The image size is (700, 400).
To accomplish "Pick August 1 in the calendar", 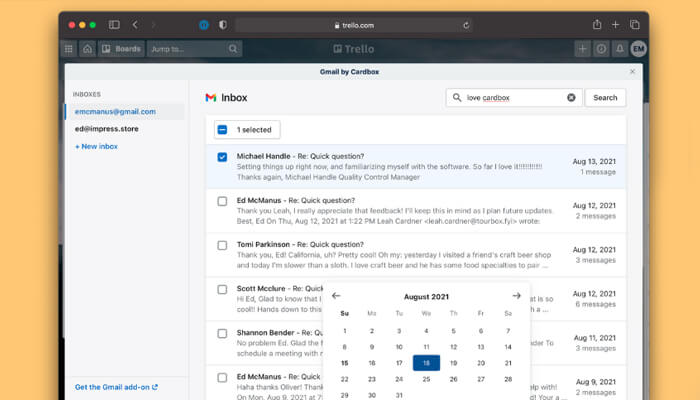I will 345,331.
